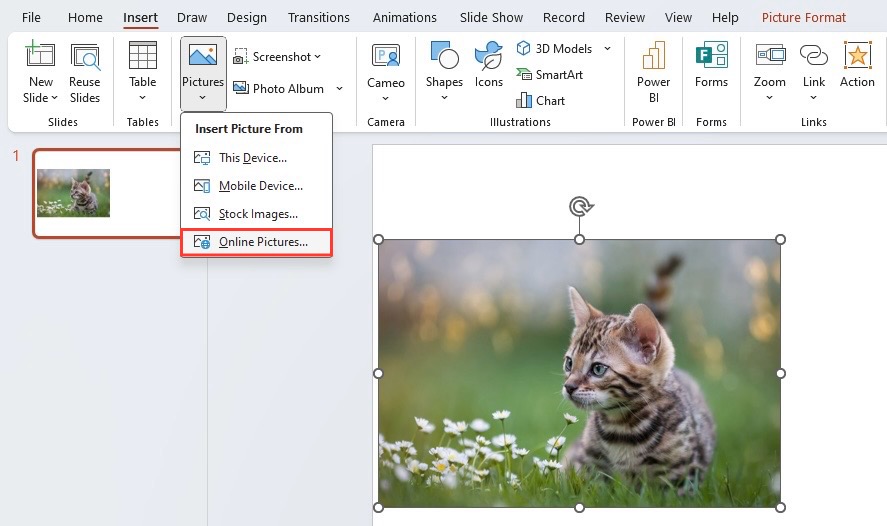Insert a Power BI report
The image size is (887, 526).
(653, 72)
